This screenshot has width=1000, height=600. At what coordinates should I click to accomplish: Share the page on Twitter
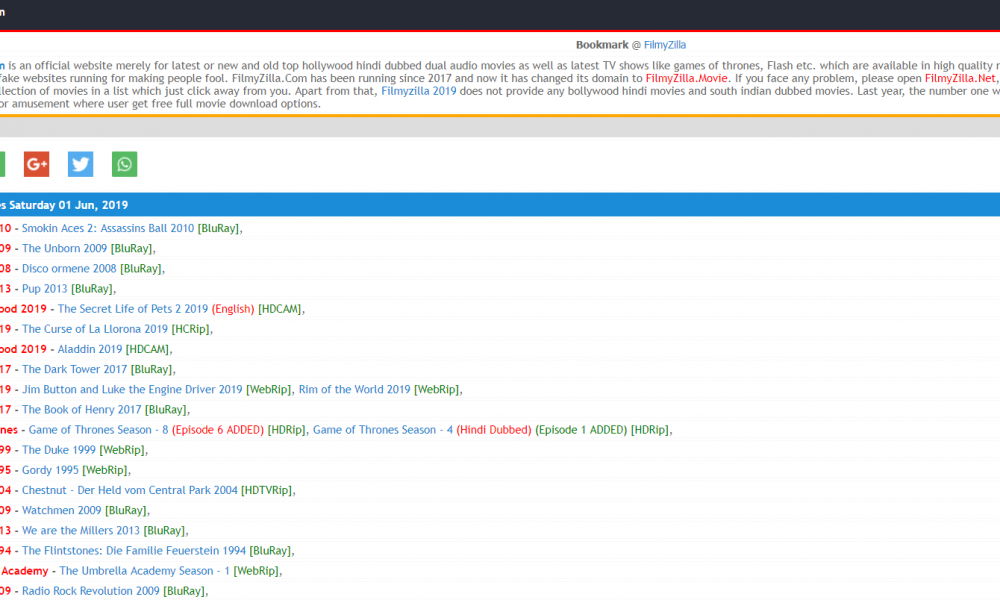pyautogui.click(x=80, y=164)
